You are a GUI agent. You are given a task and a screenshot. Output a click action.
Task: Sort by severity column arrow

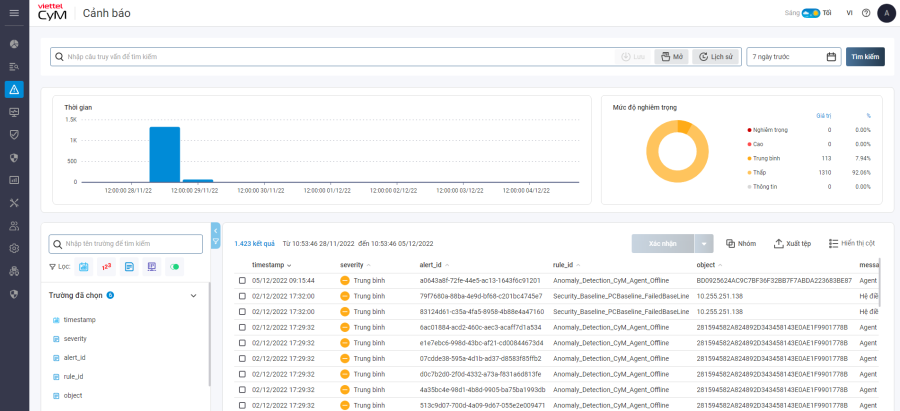pyautogui.click(x=368, y=265)
